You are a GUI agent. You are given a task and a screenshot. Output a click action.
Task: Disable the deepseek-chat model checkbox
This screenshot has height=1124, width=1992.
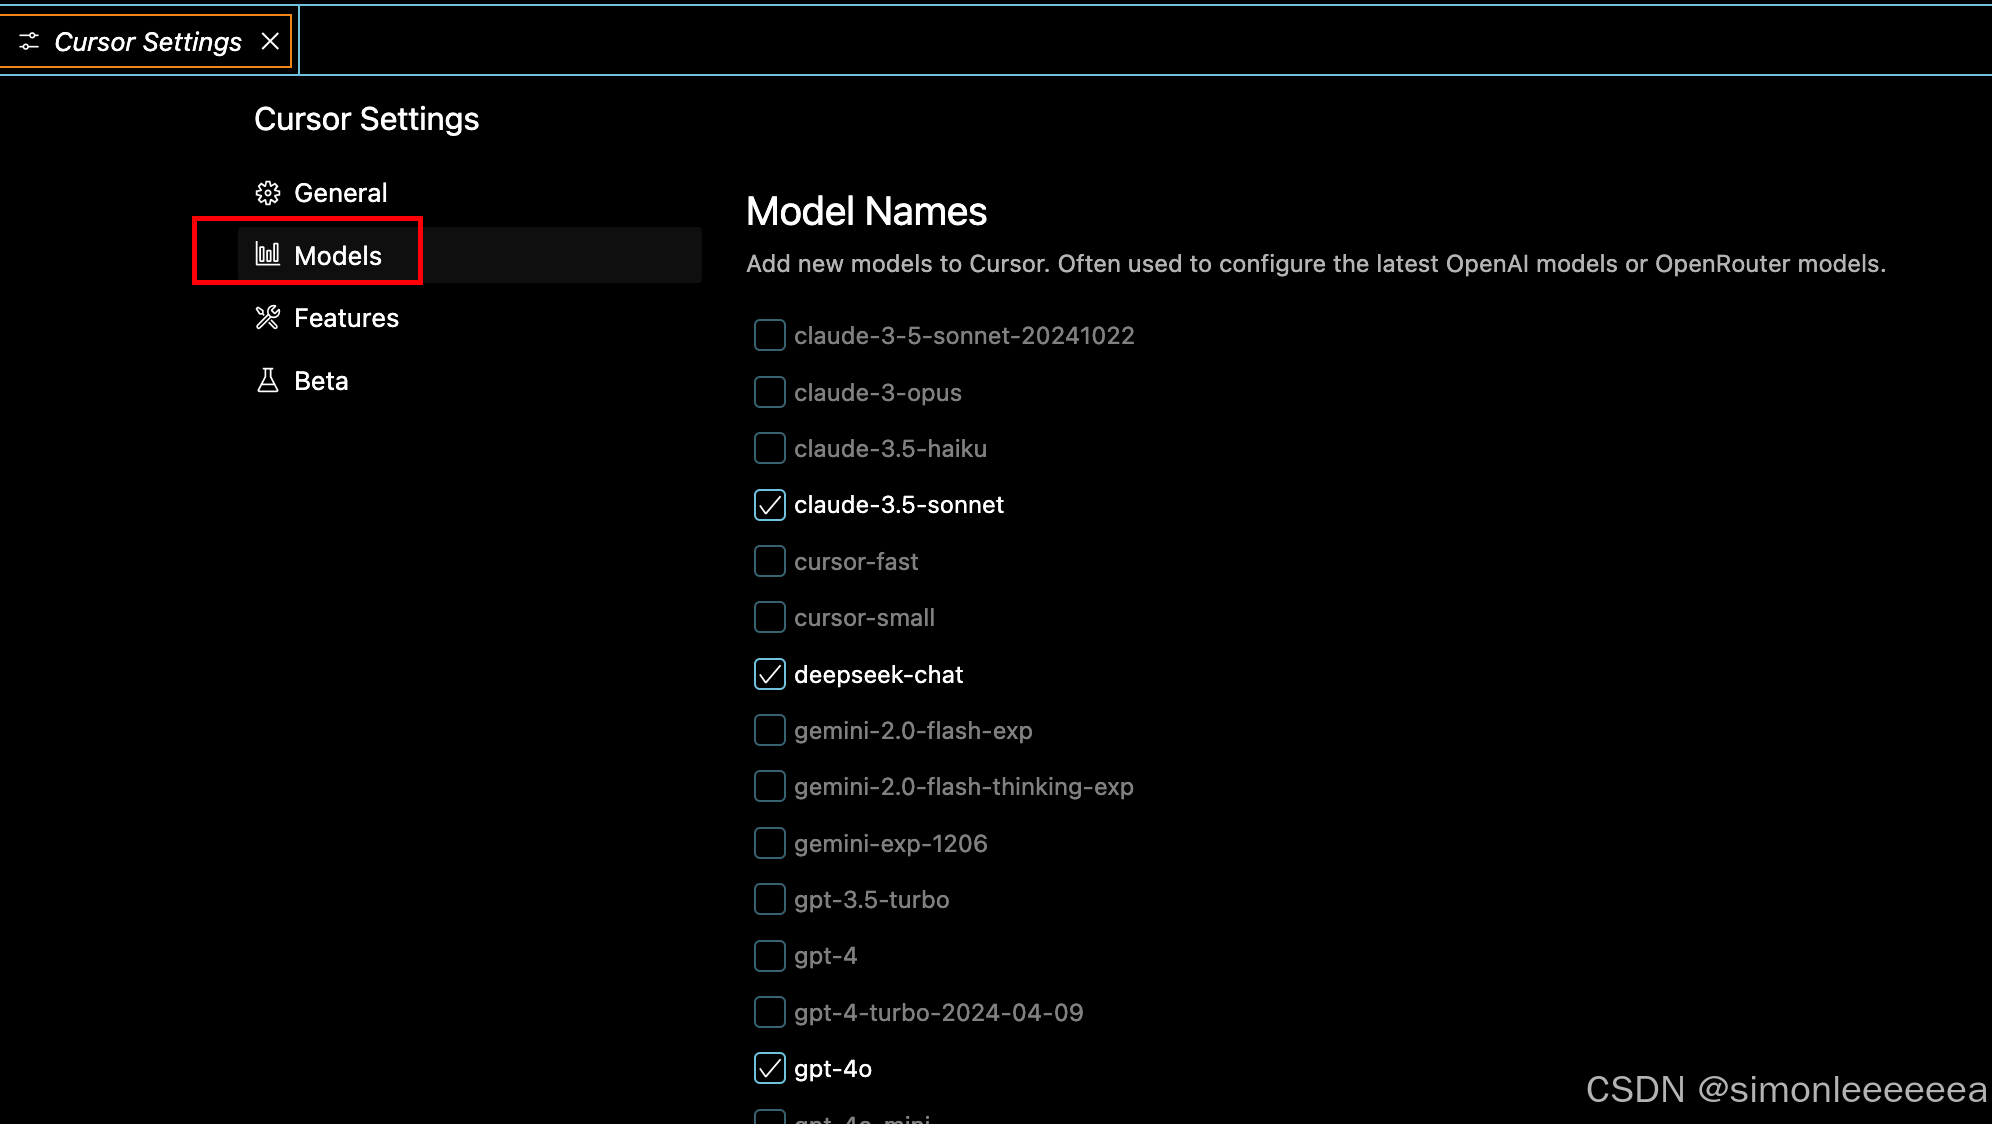point(769,675)
